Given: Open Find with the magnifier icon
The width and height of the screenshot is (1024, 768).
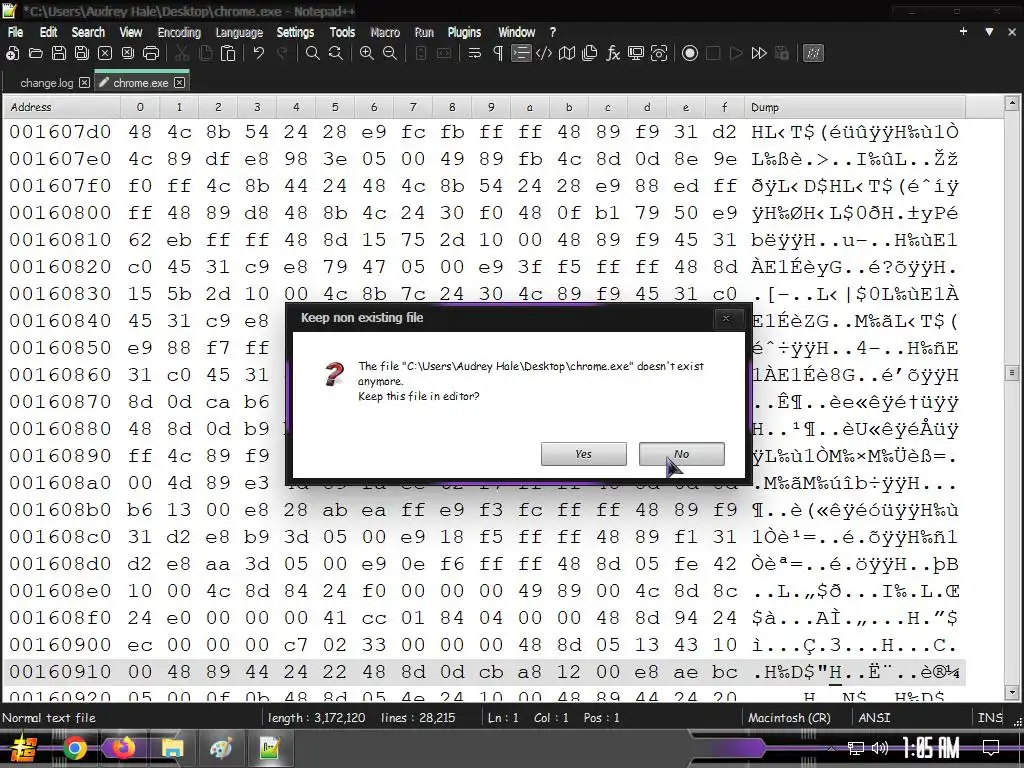Looking at the screenshot, I should tap(313, 54).
